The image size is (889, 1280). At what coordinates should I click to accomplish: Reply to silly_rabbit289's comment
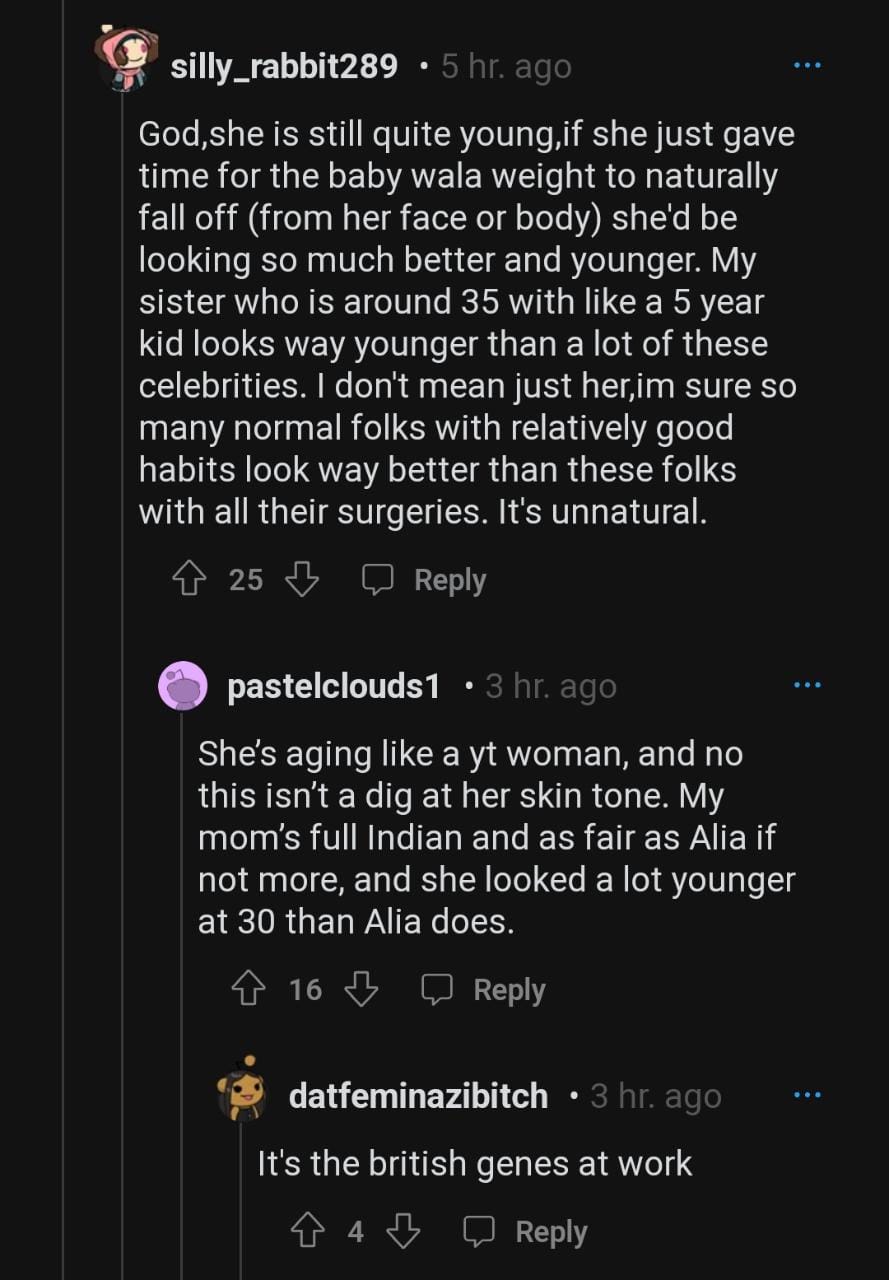click(x=424, y=579)
